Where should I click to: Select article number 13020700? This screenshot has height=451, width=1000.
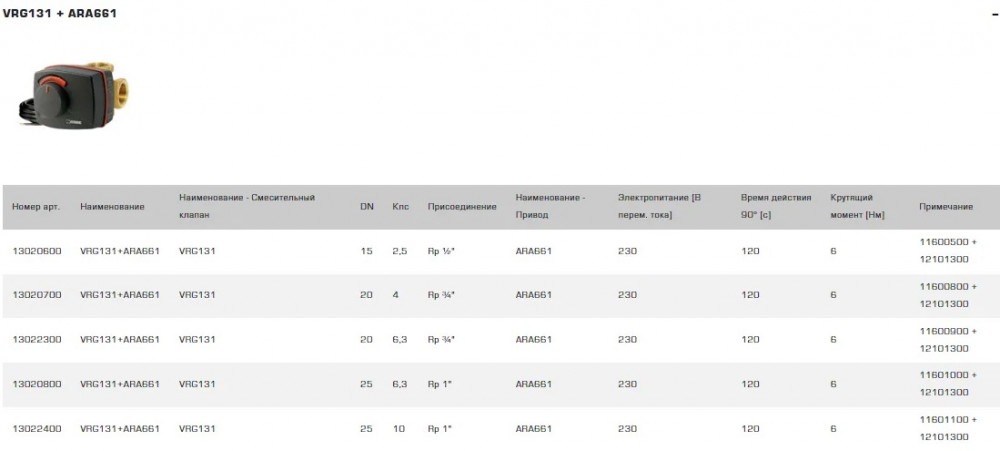tap(37, 295)
